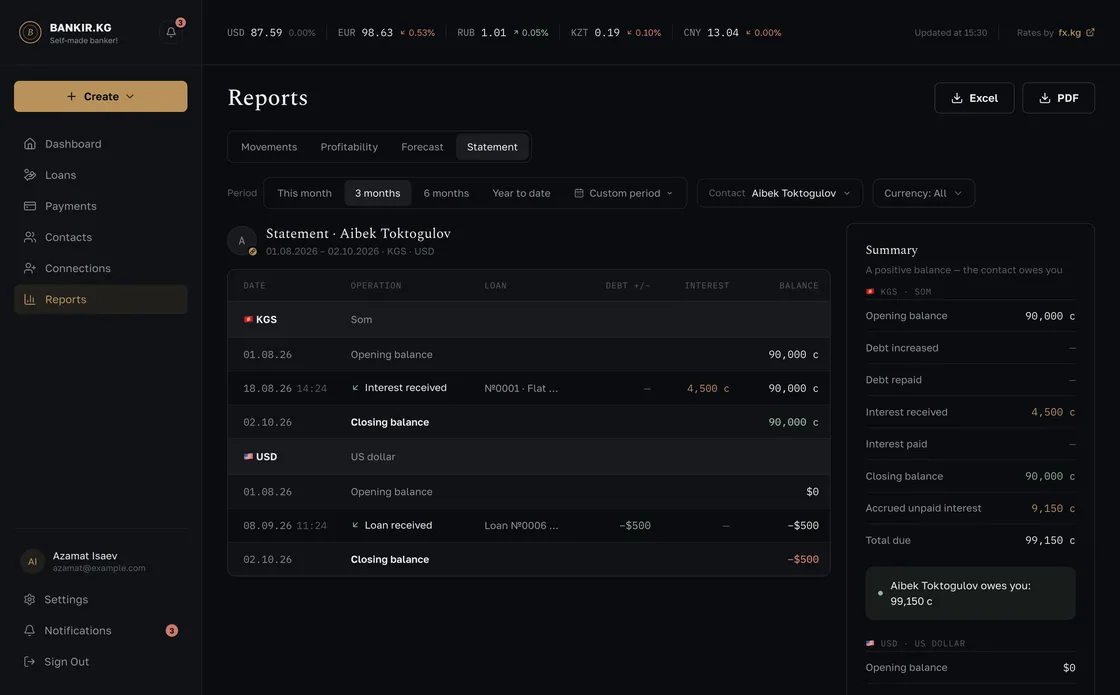This screenshot has width=1120, height=695.
Task: Go to the Loans page
Action: click(x=101, y=175)
